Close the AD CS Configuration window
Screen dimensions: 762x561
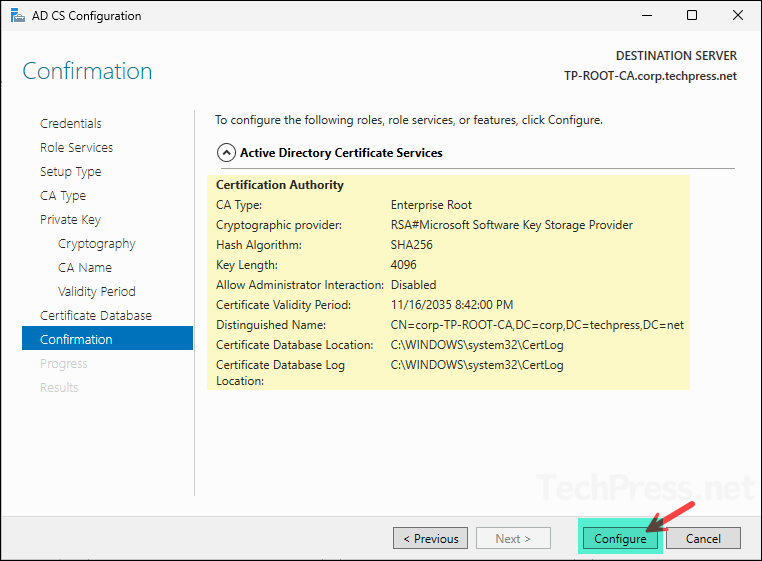pos(738,16)
